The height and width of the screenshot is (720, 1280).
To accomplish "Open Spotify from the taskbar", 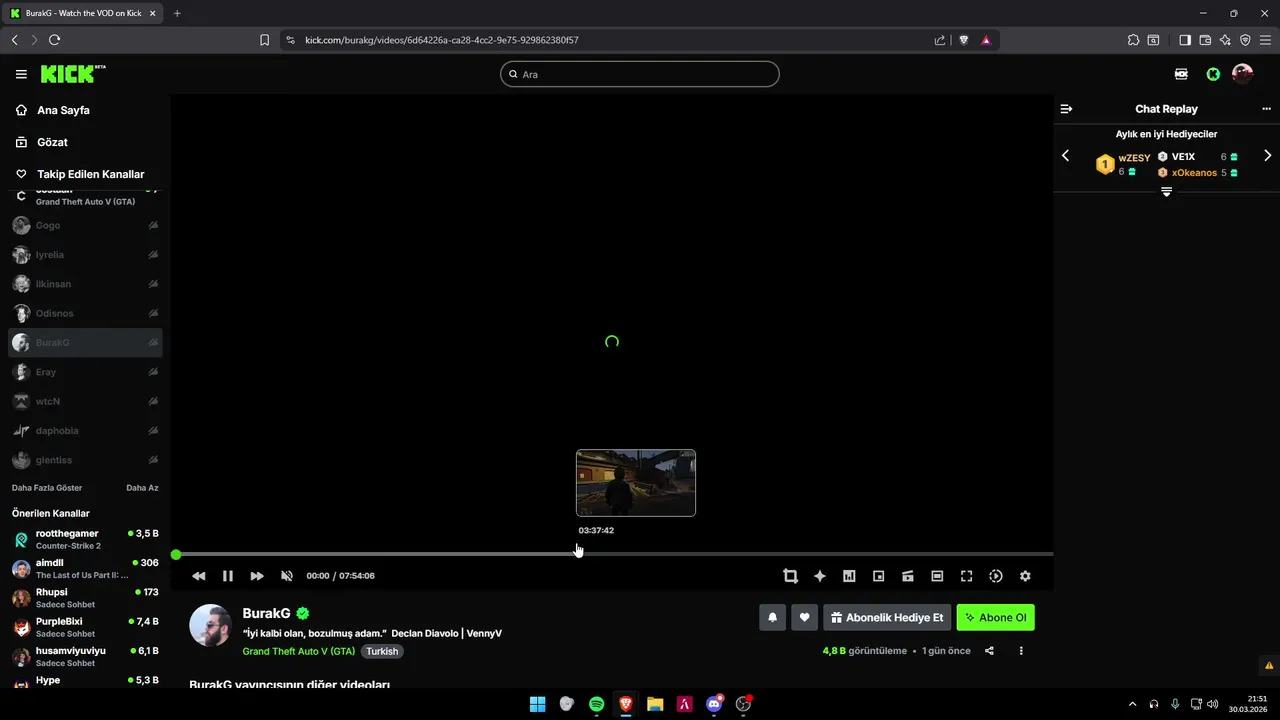I will 596,704.
